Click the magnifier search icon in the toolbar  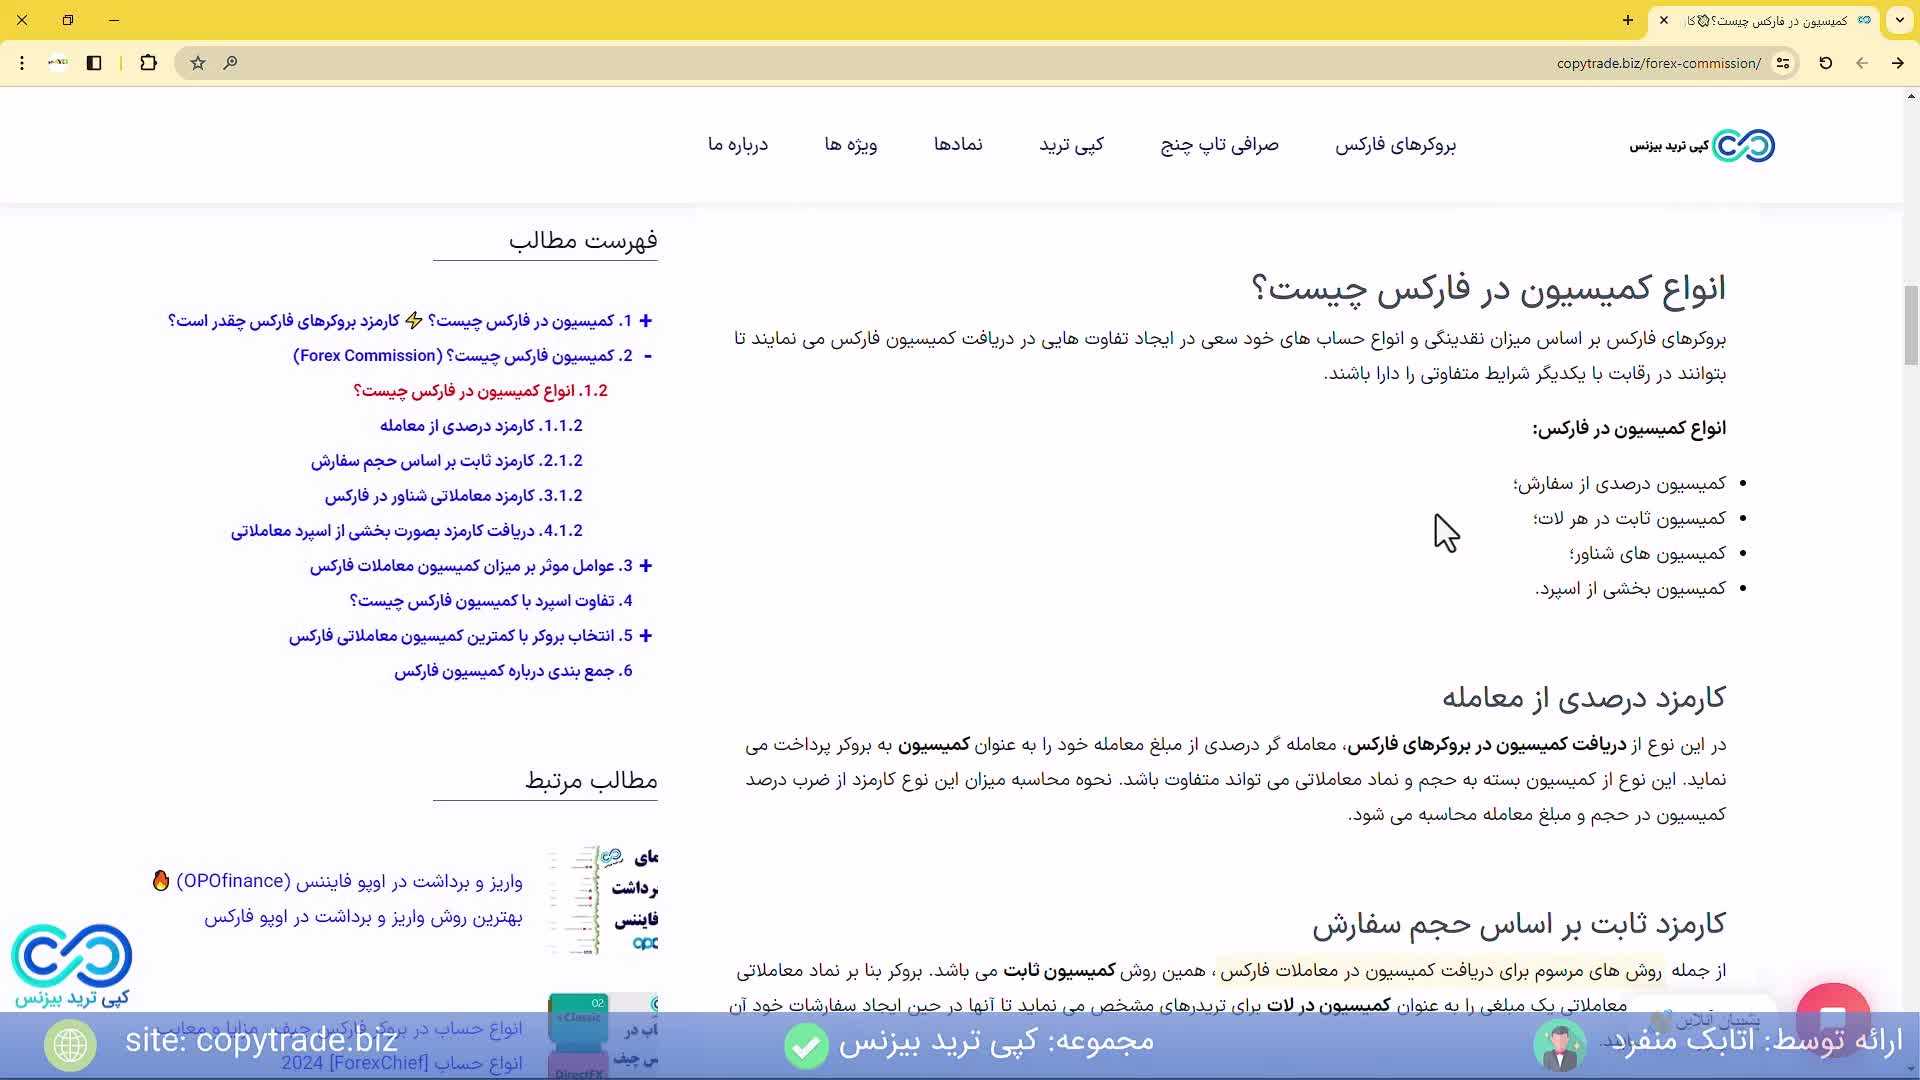point(230,62)
